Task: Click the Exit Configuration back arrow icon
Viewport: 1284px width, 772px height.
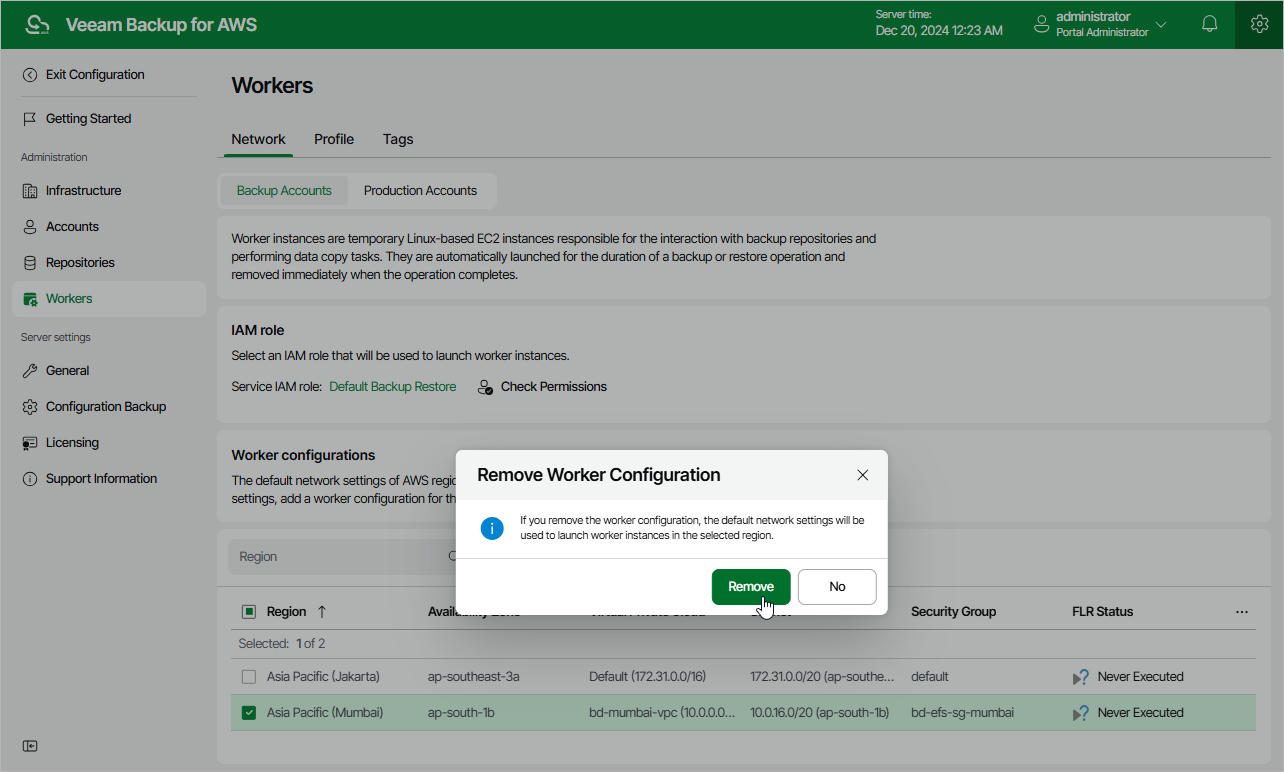Action: click(30, 75)
